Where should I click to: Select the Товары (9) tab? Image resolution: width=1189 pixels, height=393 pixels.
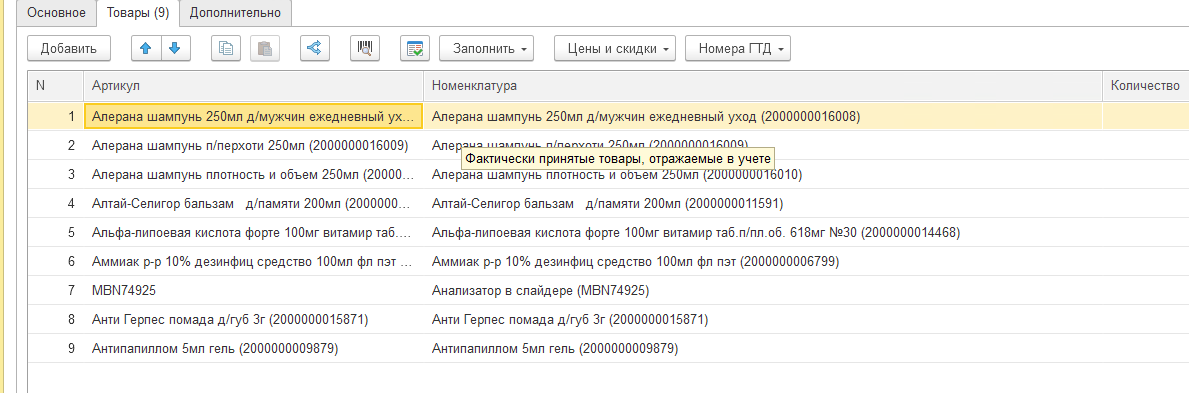tap(138, 12)
